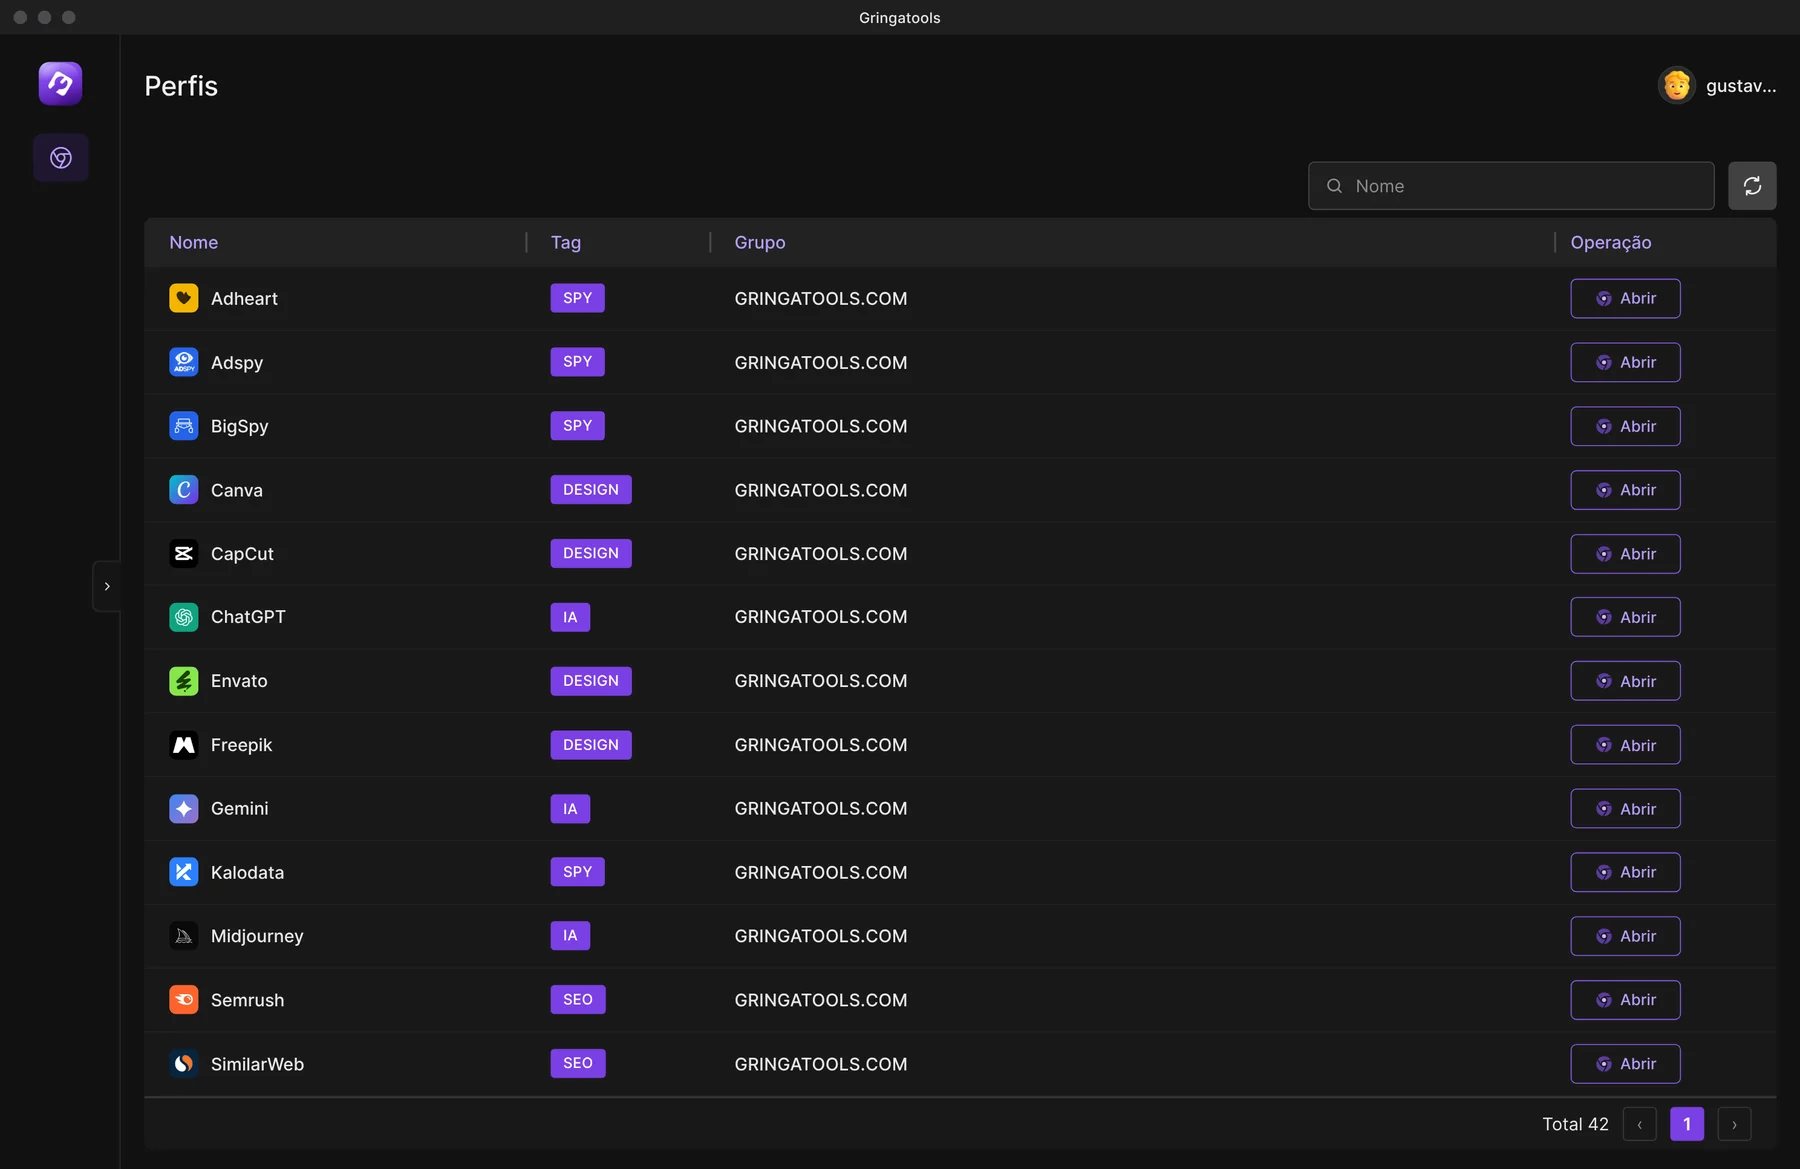Image resolution: width=1800 pixels, height=1169 pixels.
Task: Click the gustav user avatar
Action: [1677, 86]
